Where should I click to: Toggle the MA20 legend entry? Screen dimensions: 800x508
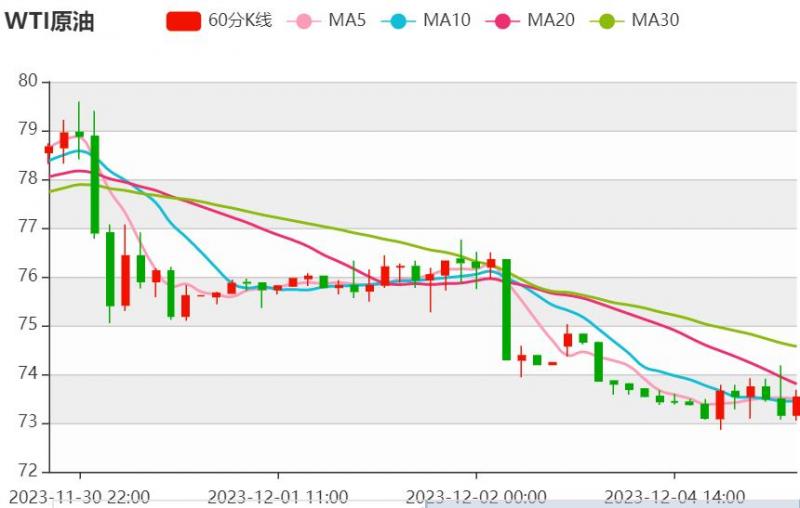[530, 21]
